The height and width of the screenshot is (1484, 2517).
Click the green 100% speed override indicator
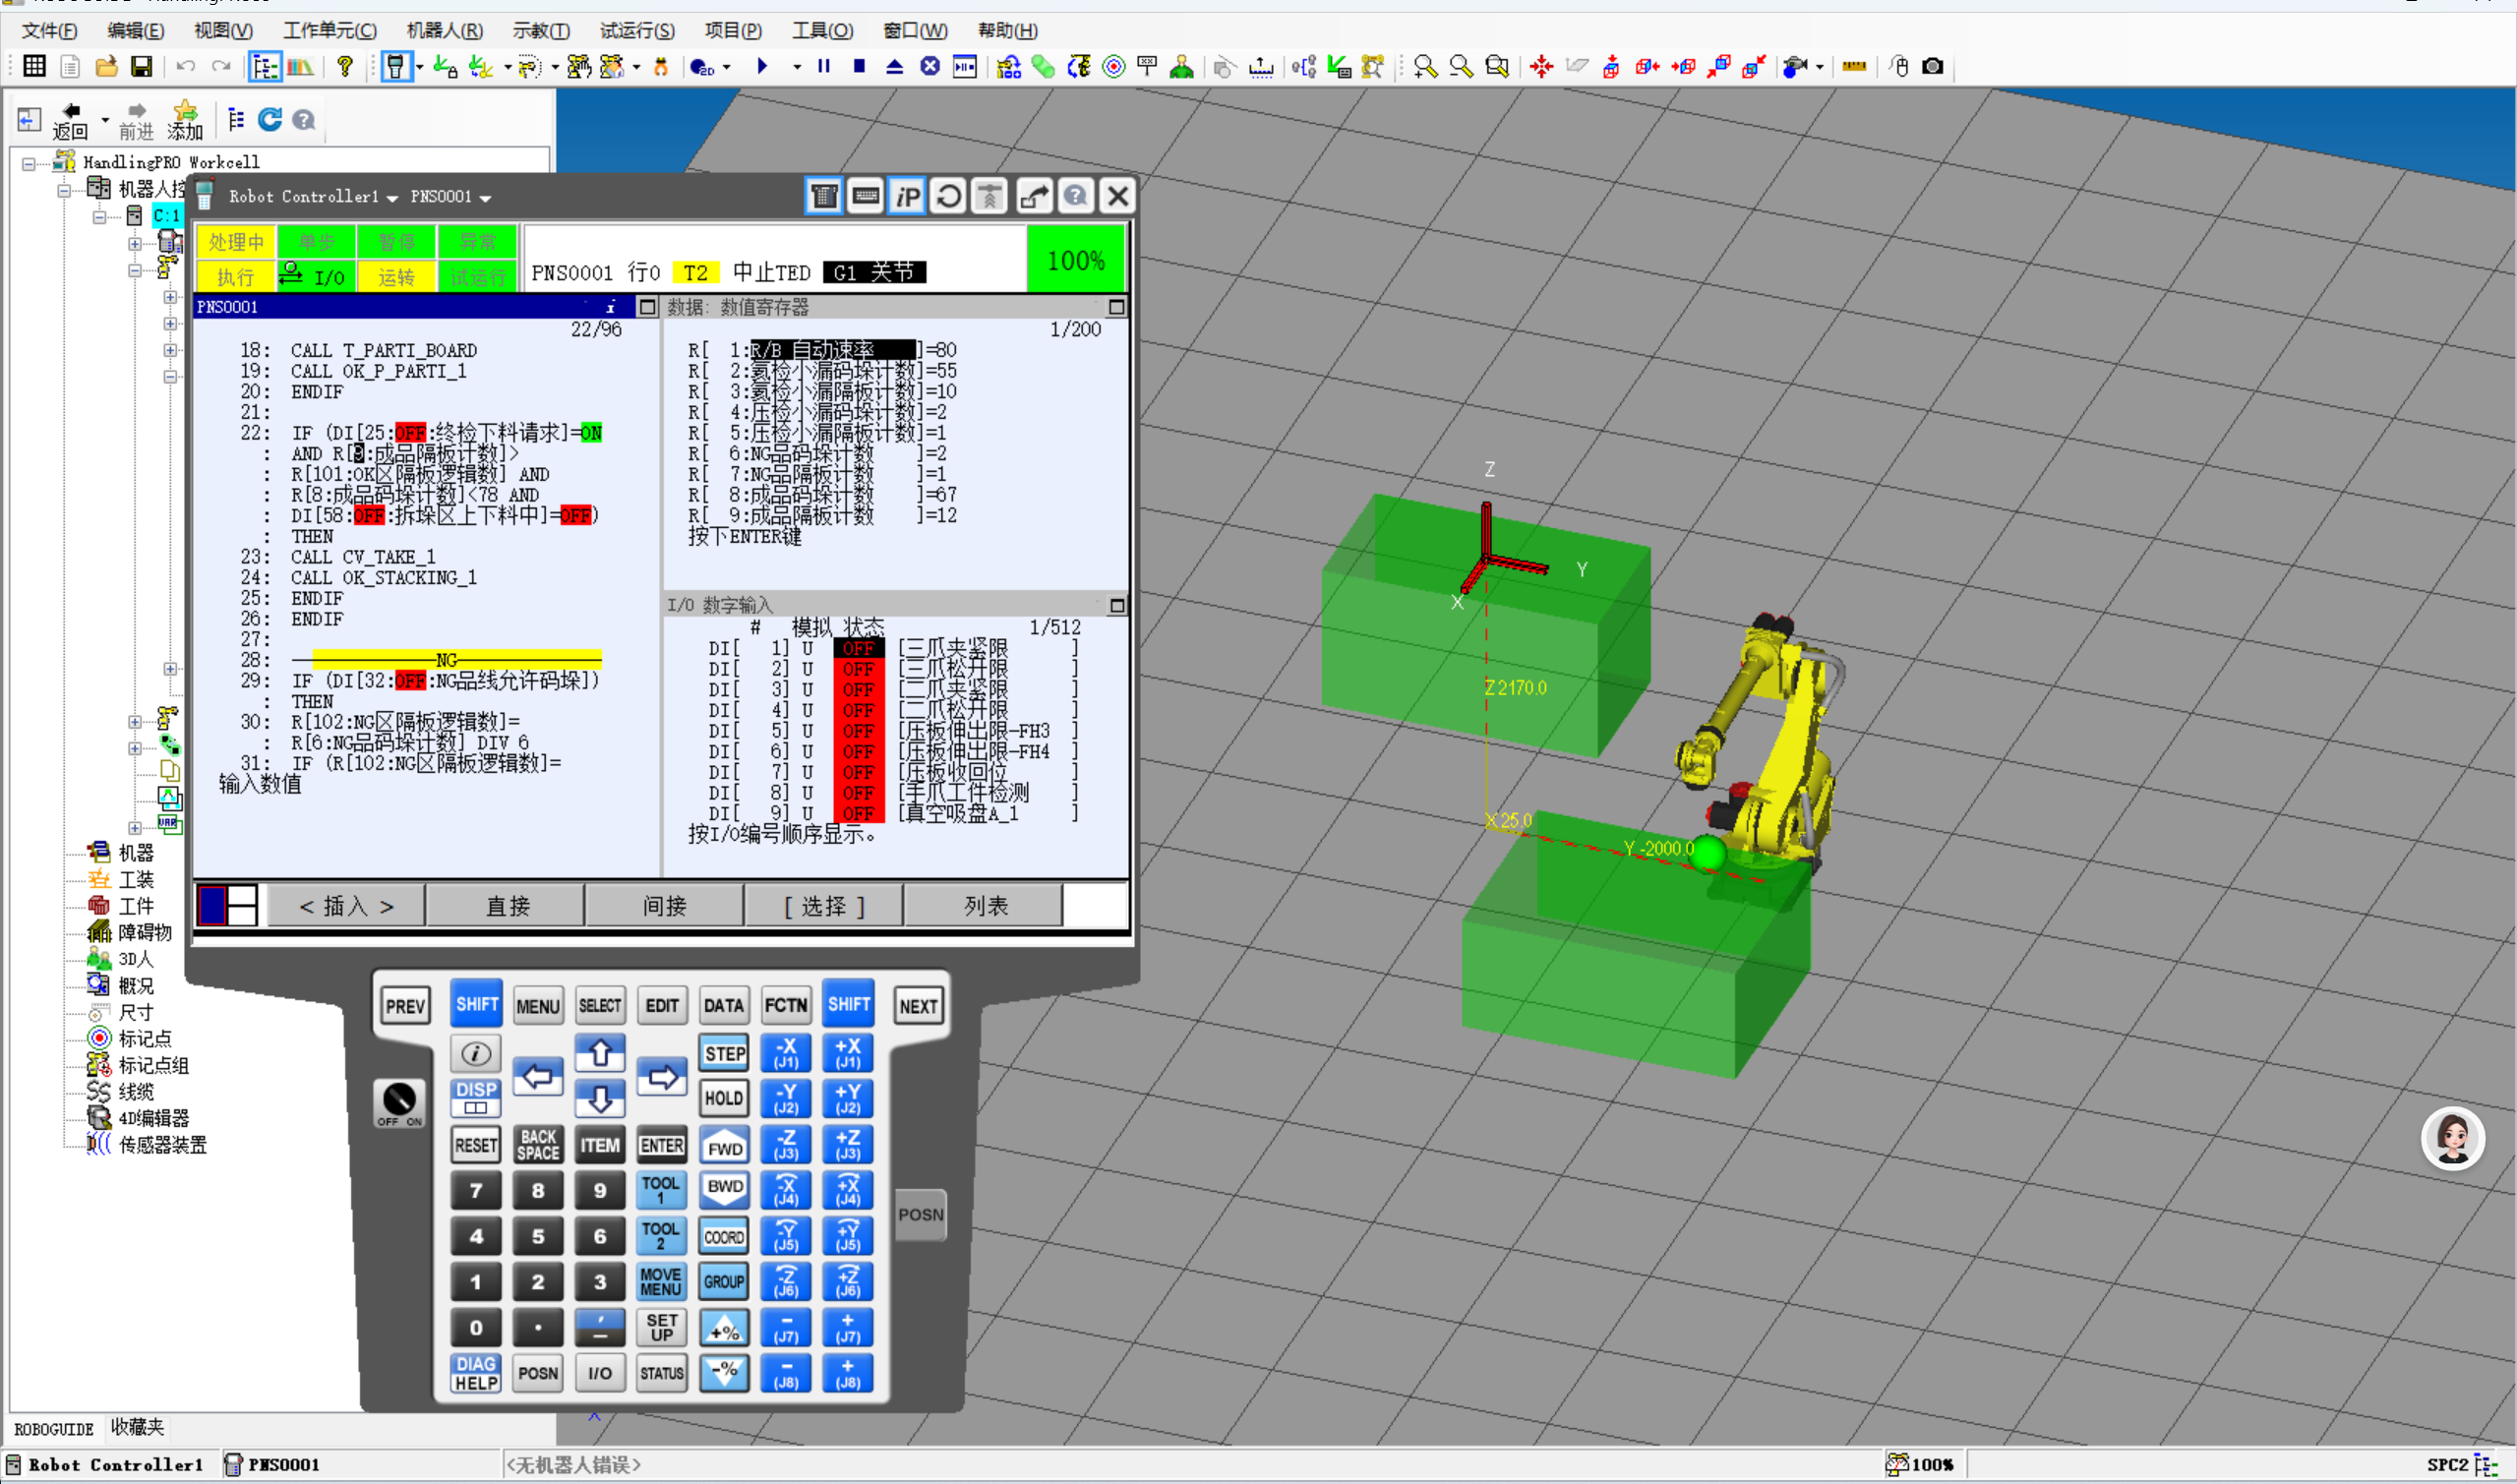coord(1076,259)
